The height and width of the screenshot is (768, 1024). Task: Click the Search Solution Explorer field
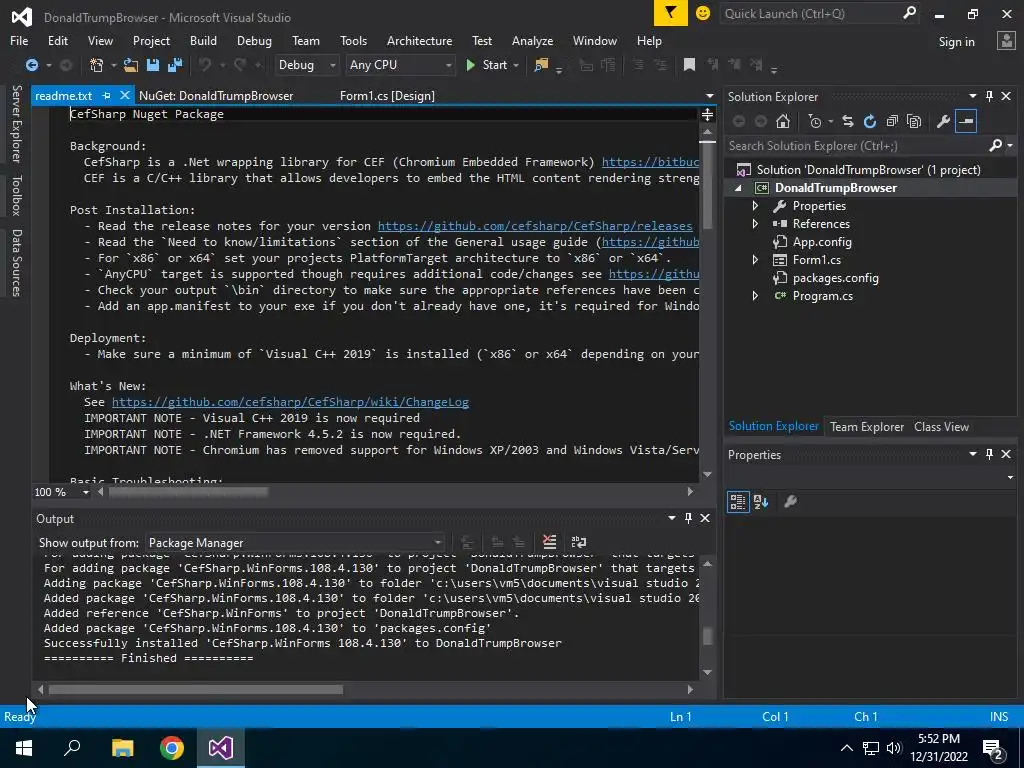(x=856, y=146)
